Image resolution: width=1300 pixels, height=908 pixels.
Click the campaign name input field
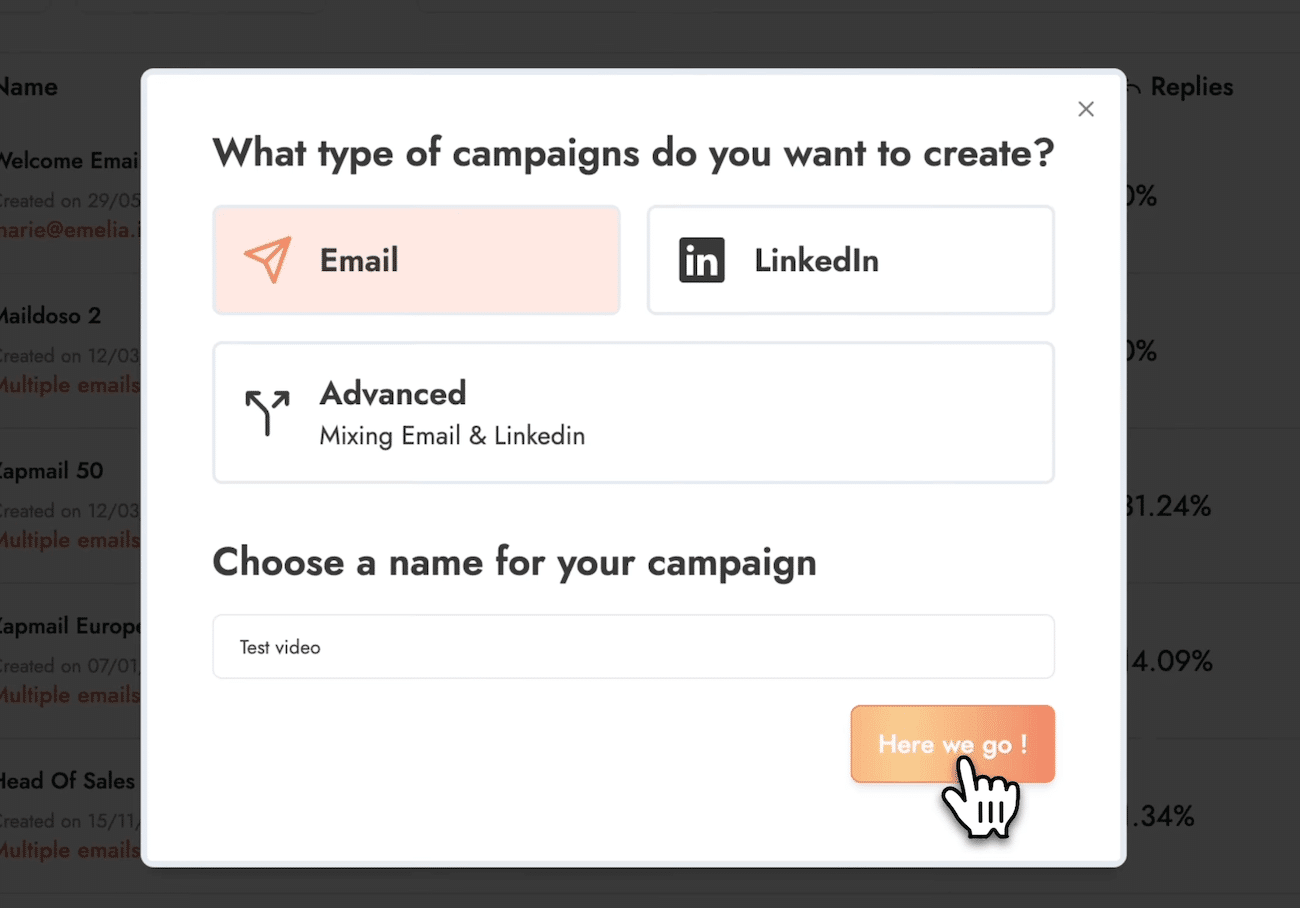tap(633, 647)
